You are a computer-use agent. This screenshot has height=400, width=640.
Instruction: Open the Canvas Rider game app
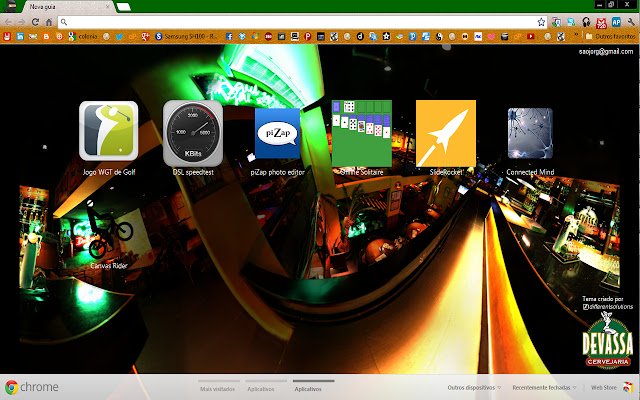tap(109, 229)
